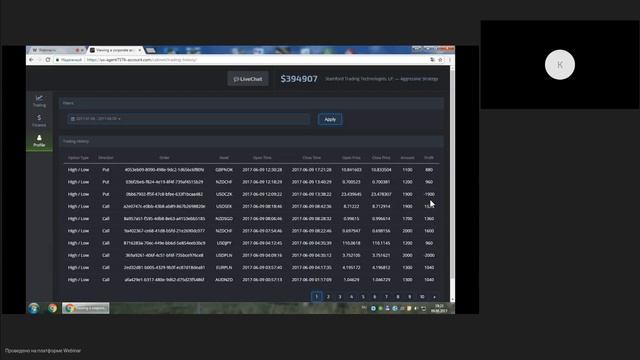The image size is (640, 360).
Task: Go to pagination page 2
Action: pos(328,297)
